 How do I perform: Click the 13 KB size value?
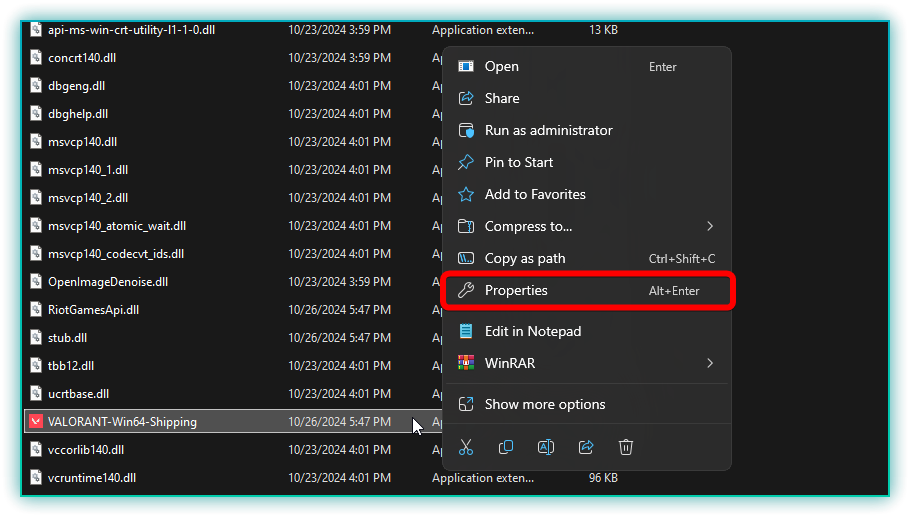(604, 30)
